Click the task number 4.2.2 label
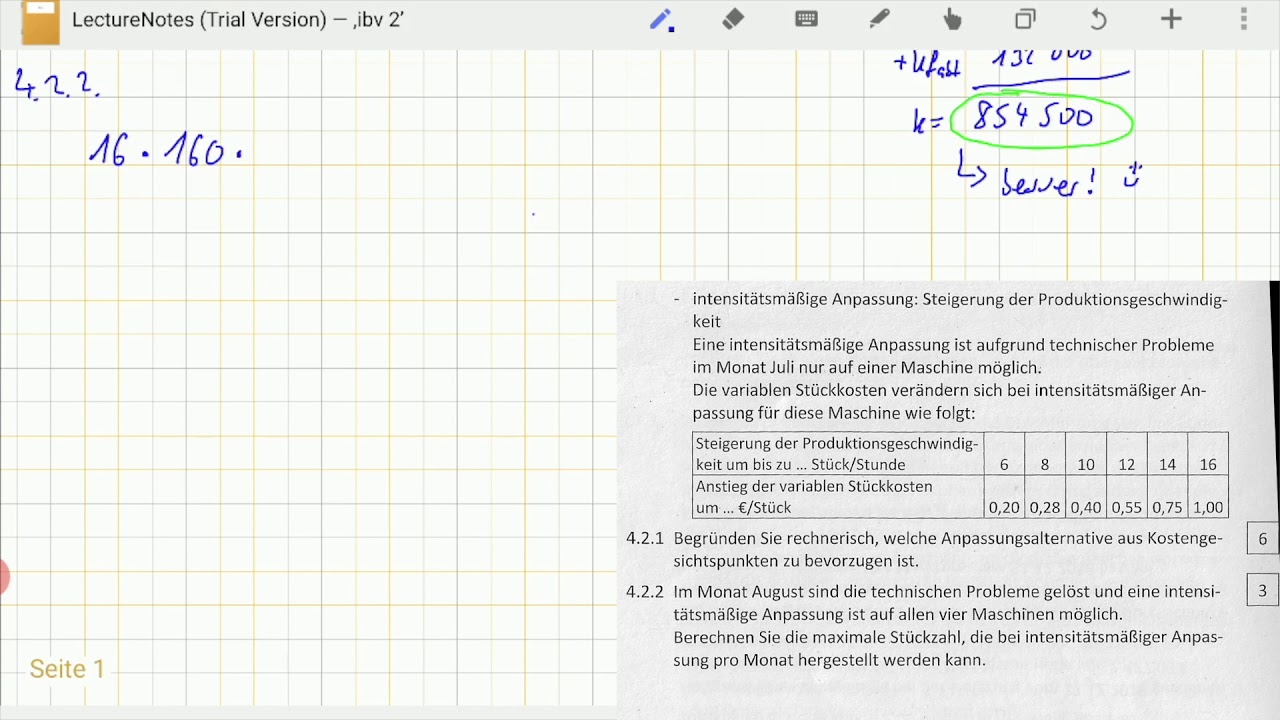Viewport: 1280px width, 720px height. [x=645, y=591]
